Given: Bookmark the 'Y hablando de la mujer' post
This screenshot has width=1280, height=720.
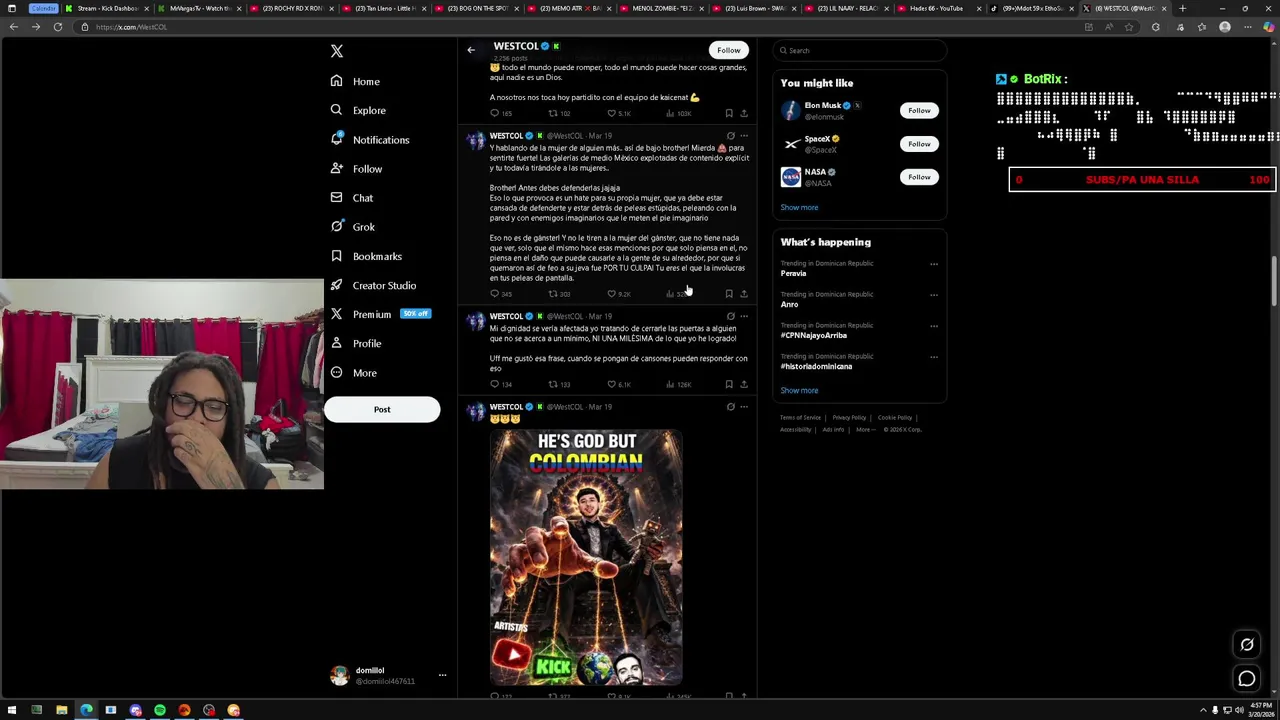Looking at the screenshot, I should tap(729, 294).
